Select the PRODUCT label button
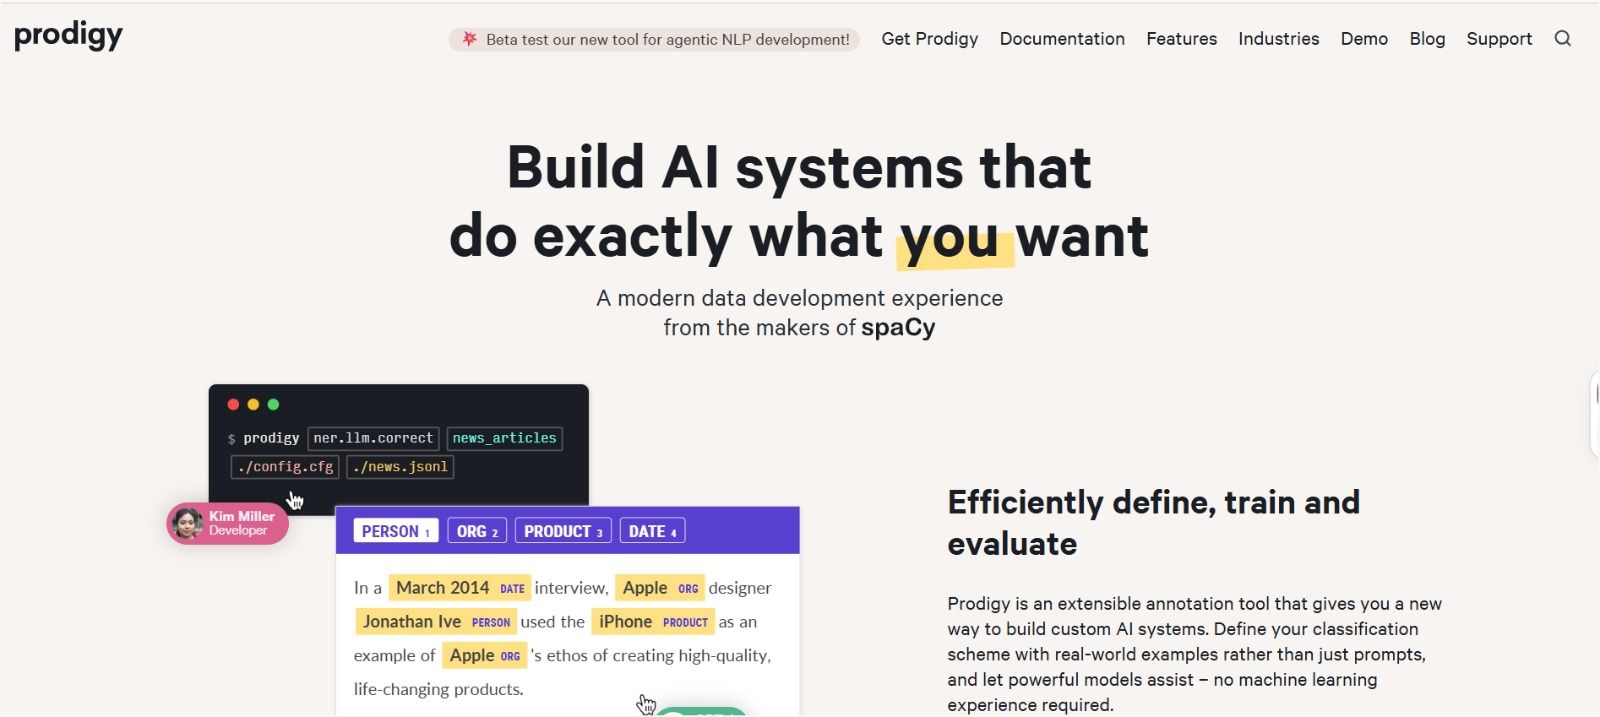The width and height of the screenshot is (1600, 717). coord(563,531)
